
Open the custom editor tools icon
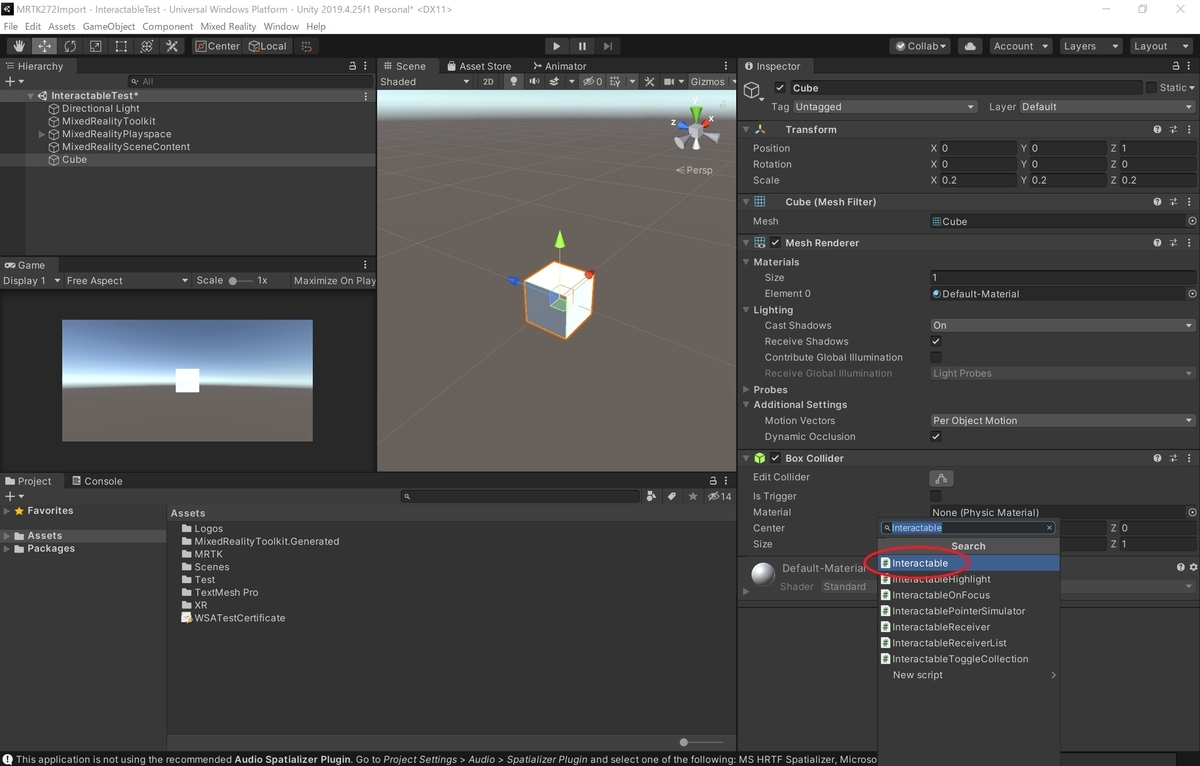click(x=172, y=46)
